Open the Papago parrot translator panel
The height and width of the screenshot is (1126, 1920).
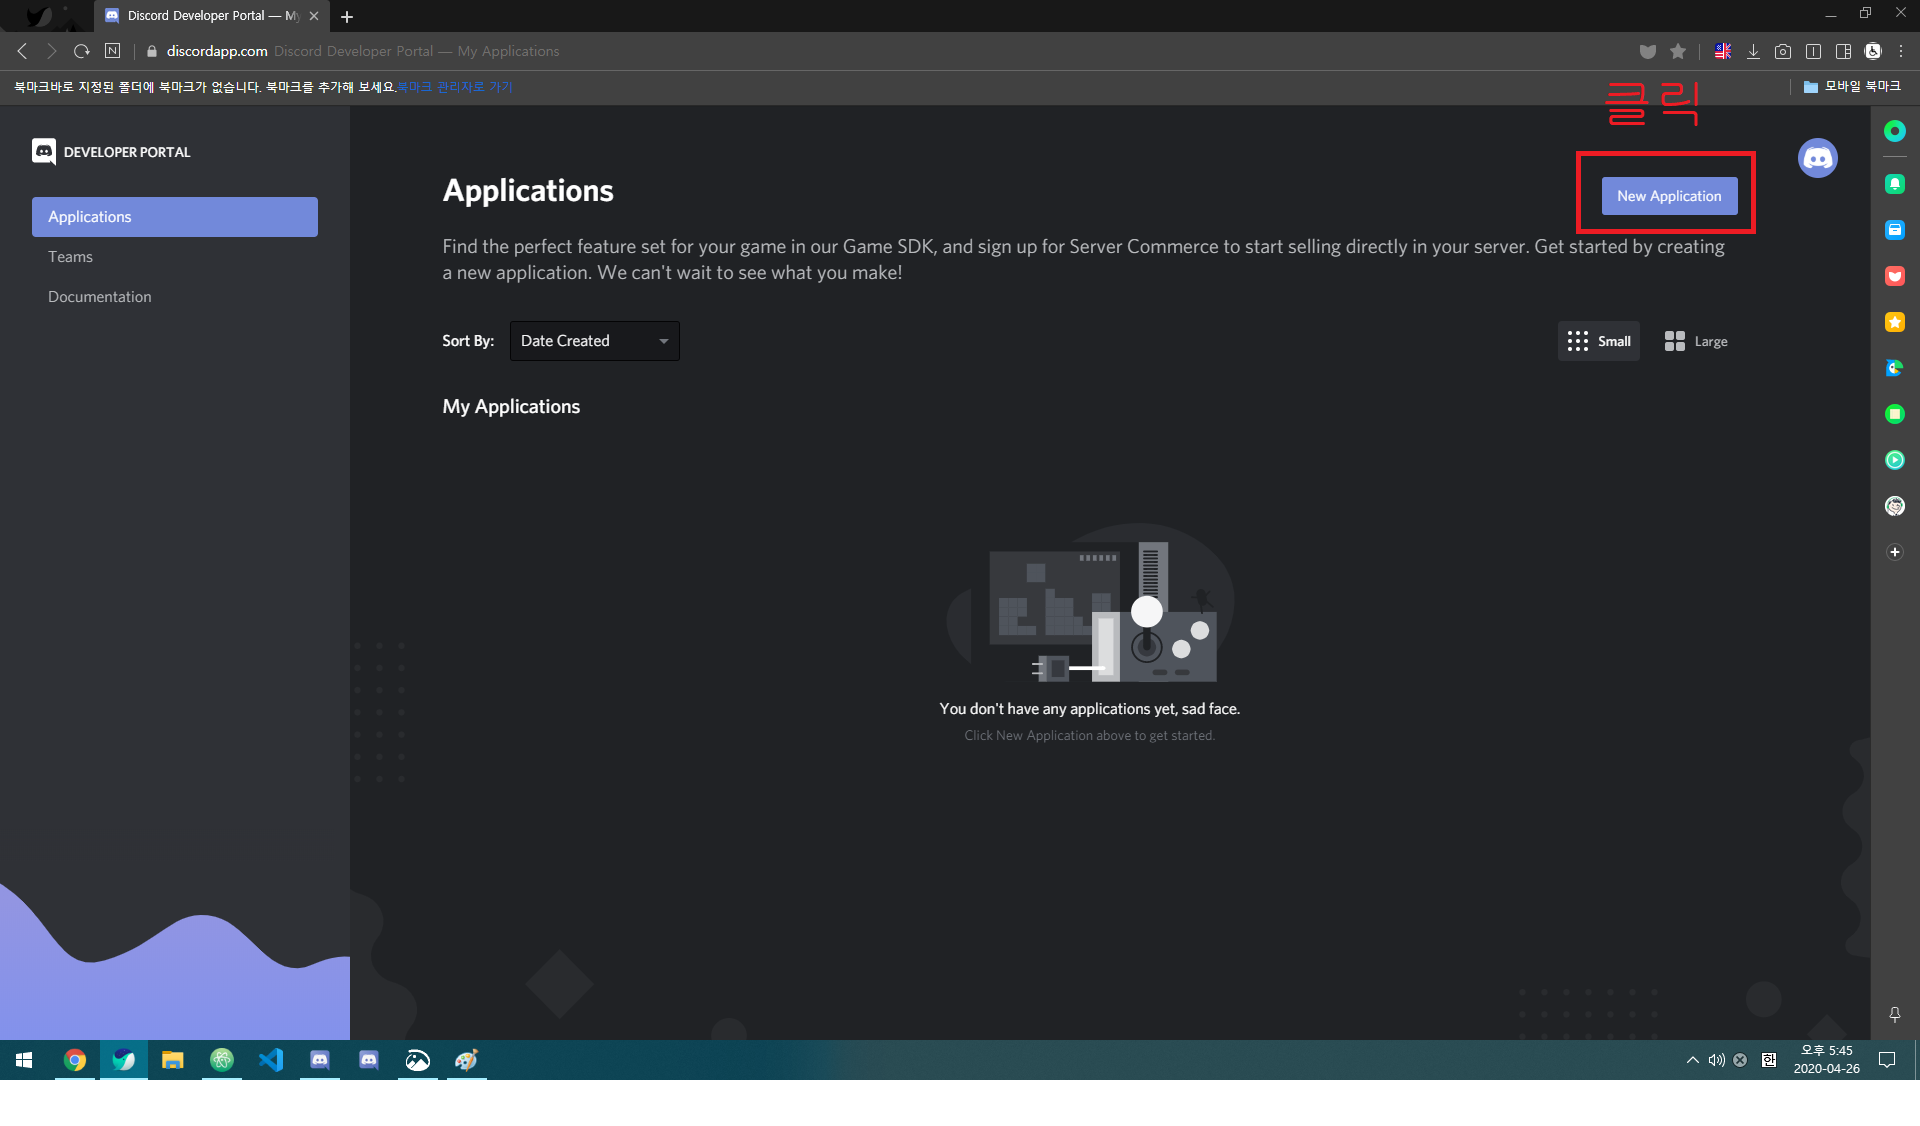(1895, 368)
